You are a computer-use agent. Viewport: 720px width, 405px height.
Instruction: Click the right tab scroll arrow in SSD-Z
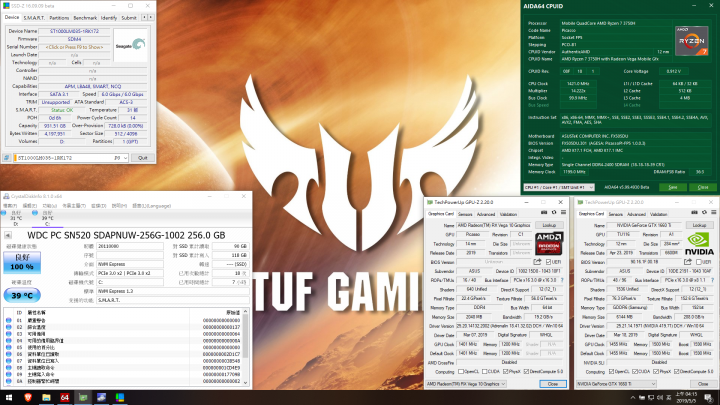click(x=151, y=17)
